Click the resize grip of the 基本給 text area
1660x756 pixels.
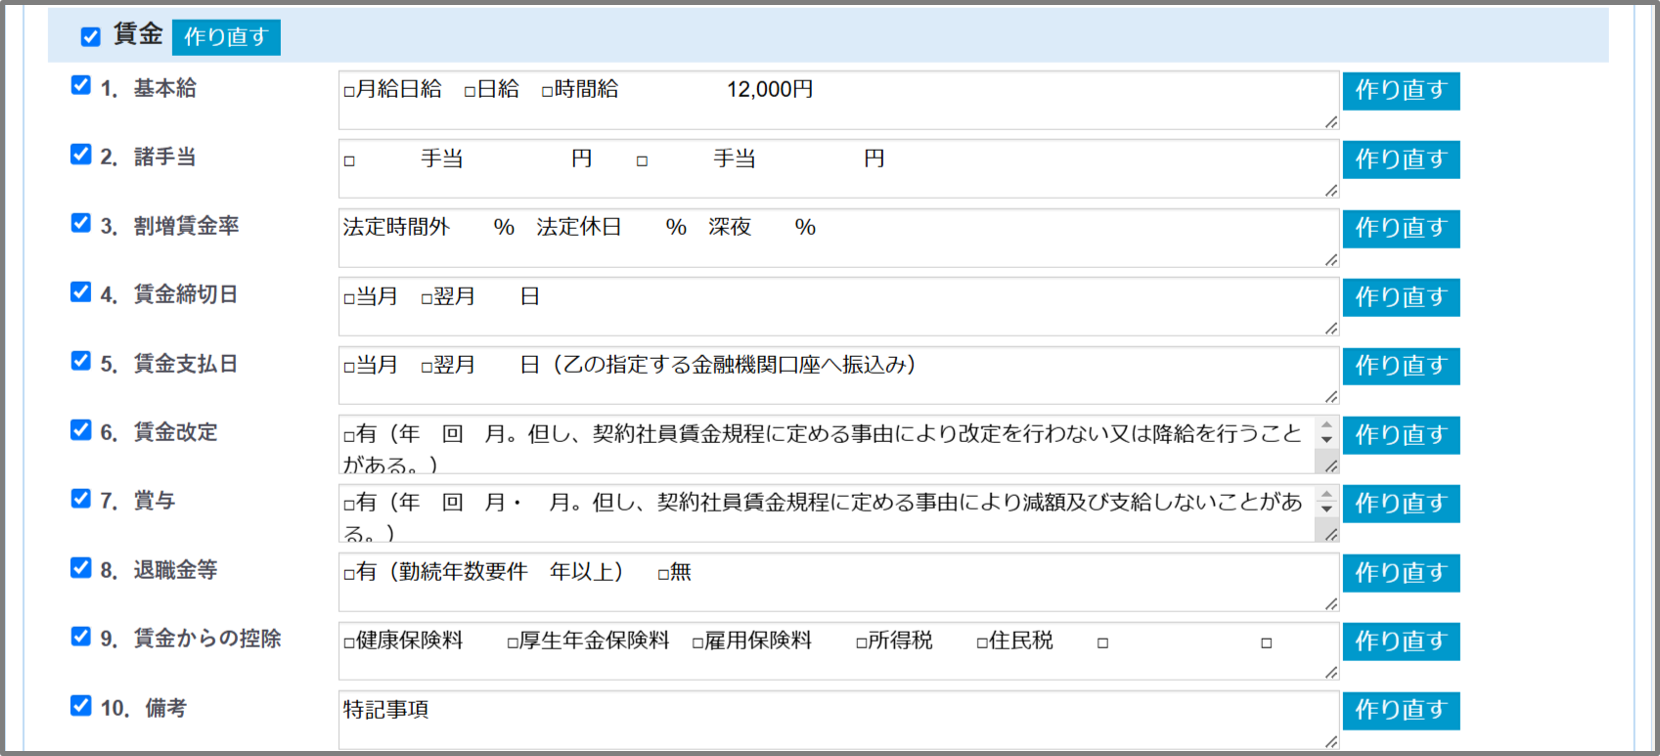1331,122
